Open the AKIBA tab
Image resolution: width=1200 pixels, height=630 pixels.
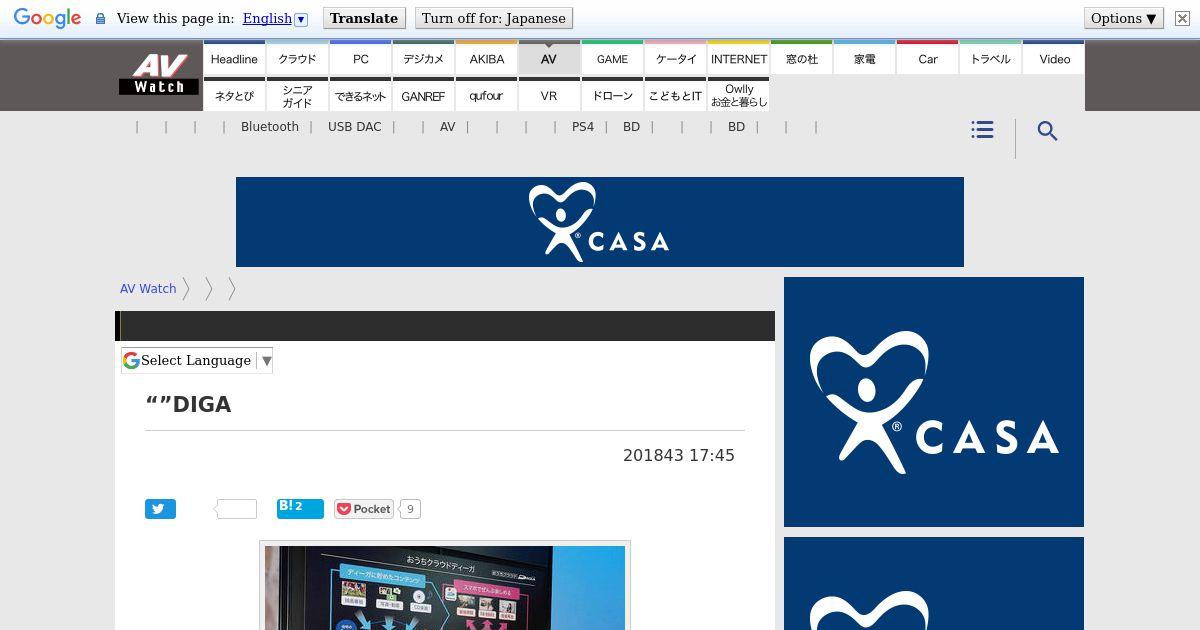[x=486, y=58]
